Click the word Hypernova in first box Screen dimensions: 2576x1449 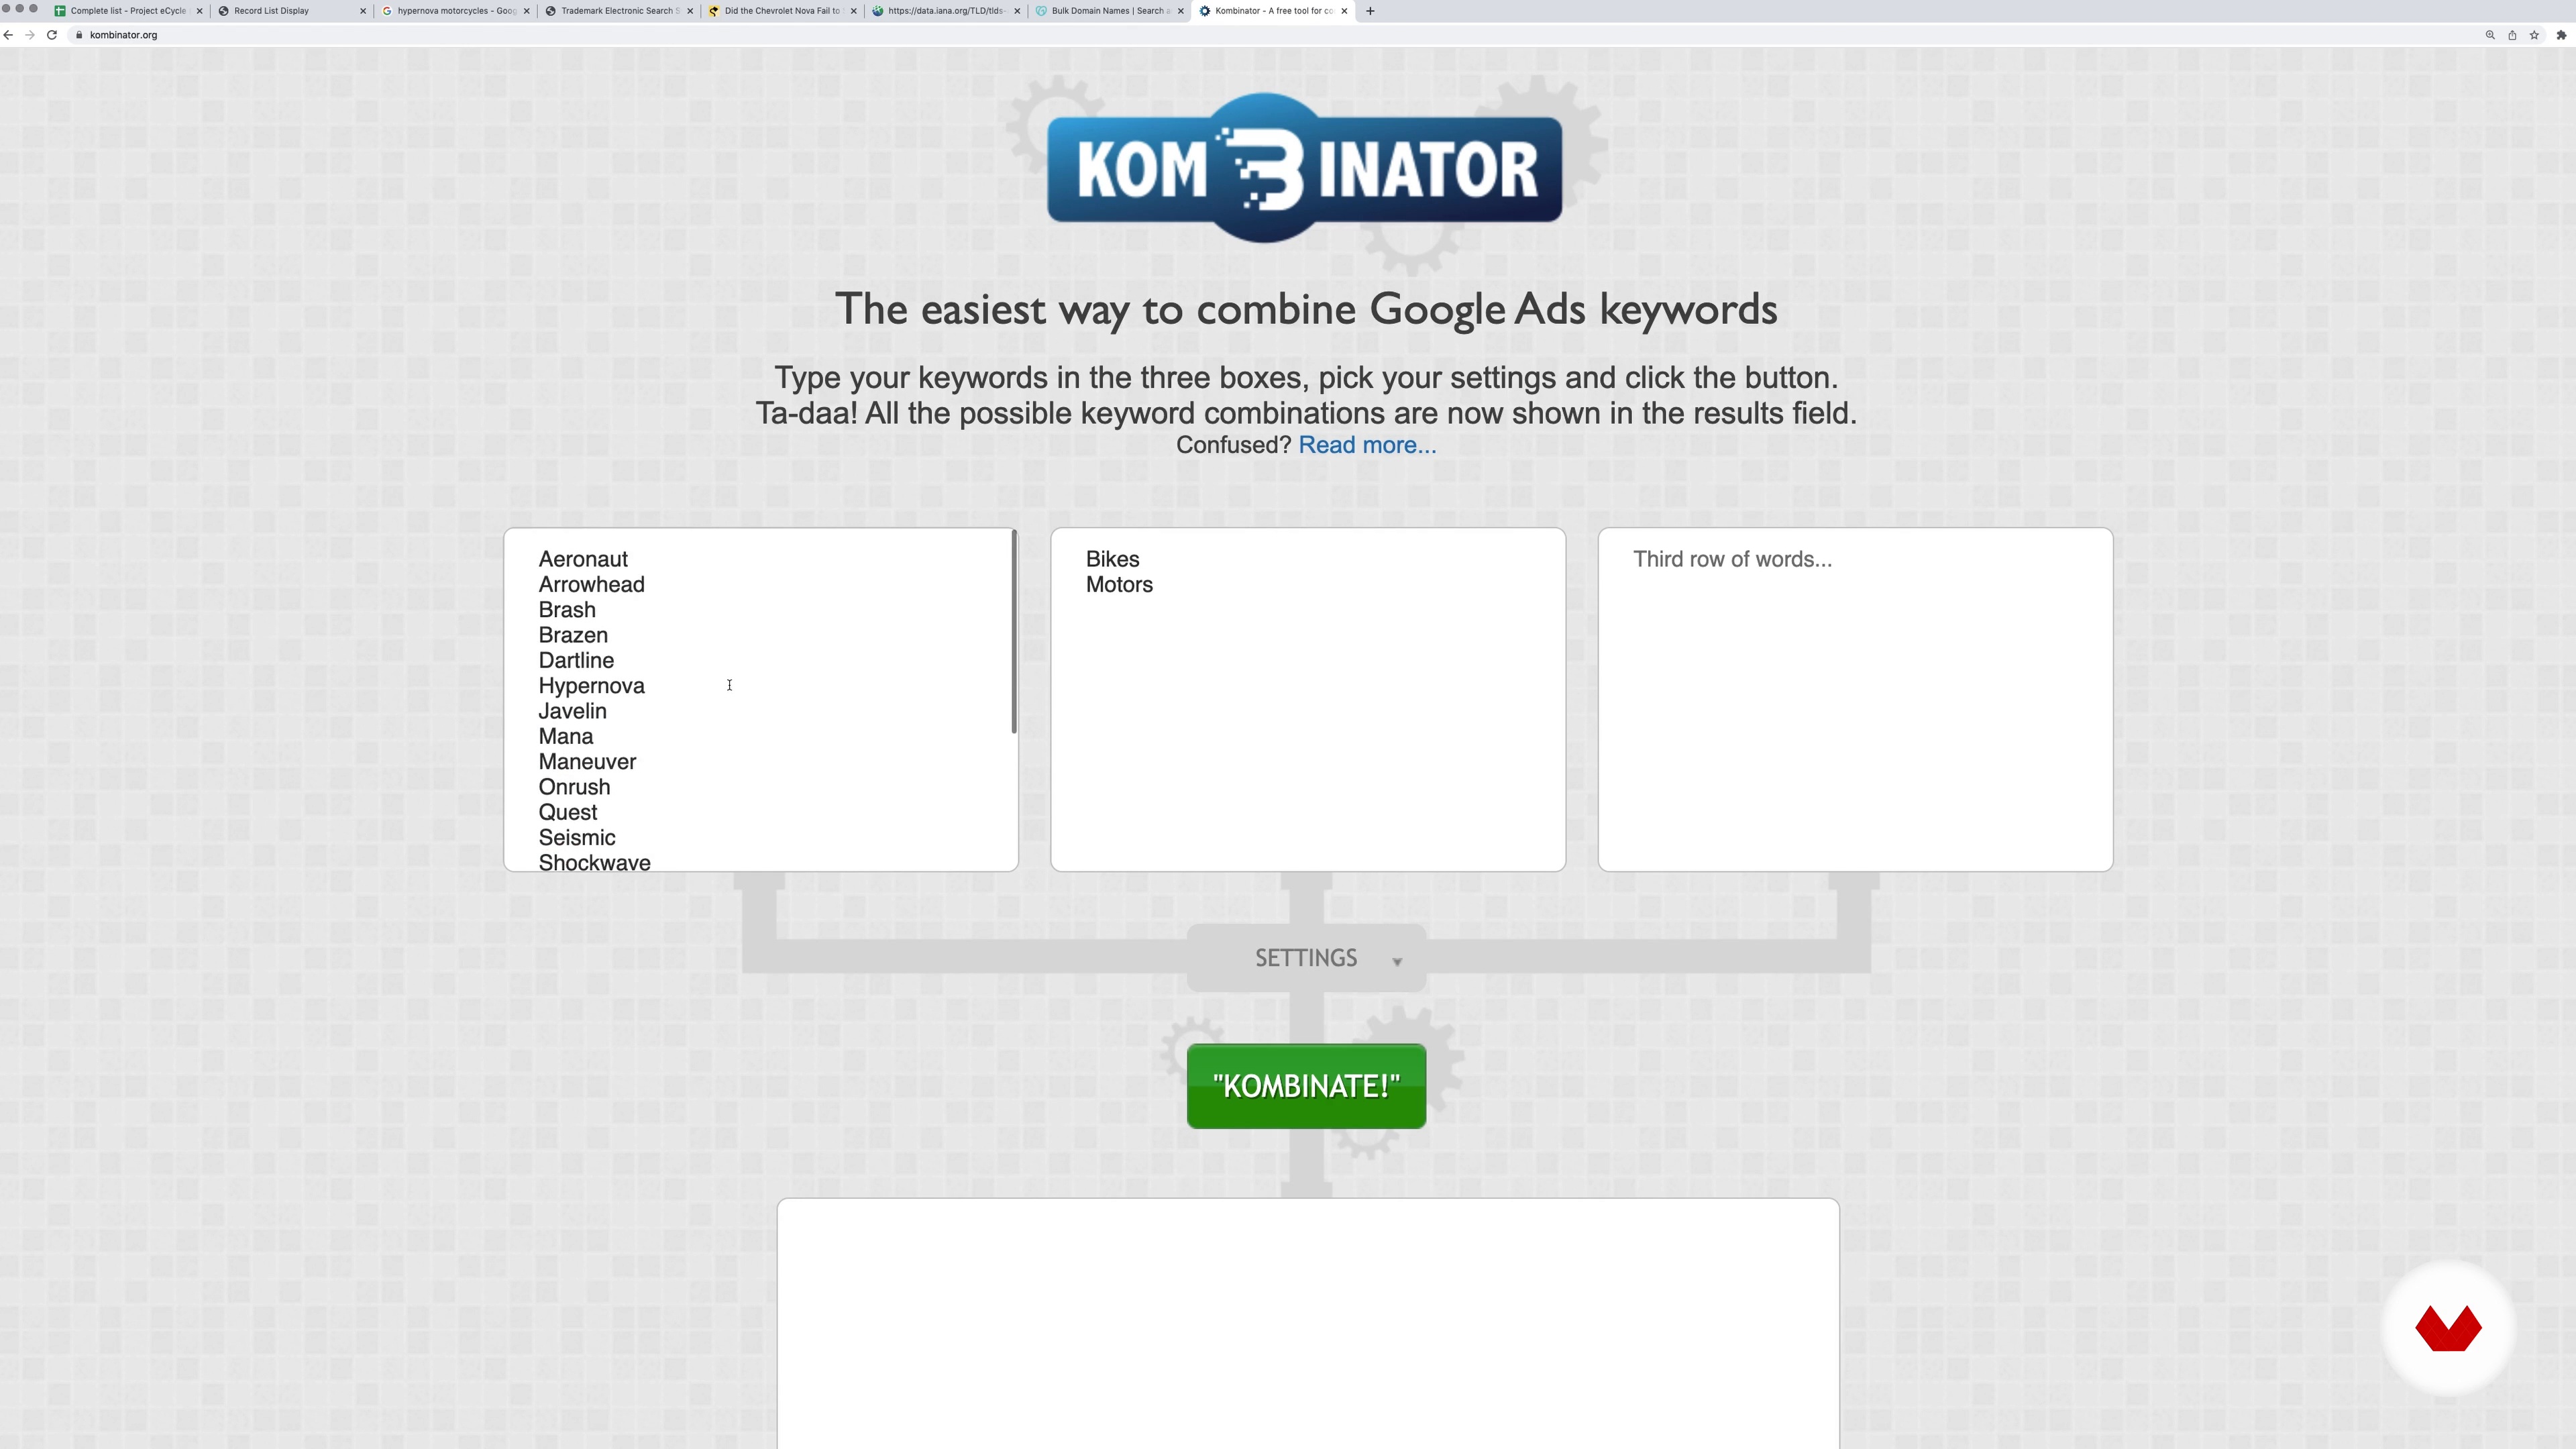[x=591, y=686]
